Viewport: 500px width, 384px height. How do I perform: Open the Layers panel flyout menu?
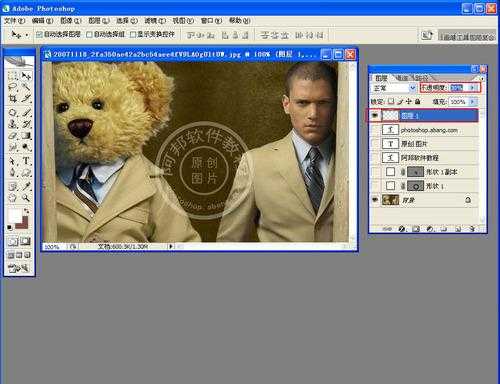coord(482,78)
